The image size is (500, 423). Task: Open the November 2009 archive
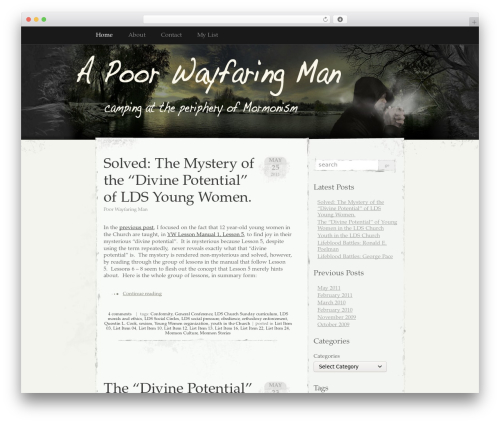[x=336, y=317]
